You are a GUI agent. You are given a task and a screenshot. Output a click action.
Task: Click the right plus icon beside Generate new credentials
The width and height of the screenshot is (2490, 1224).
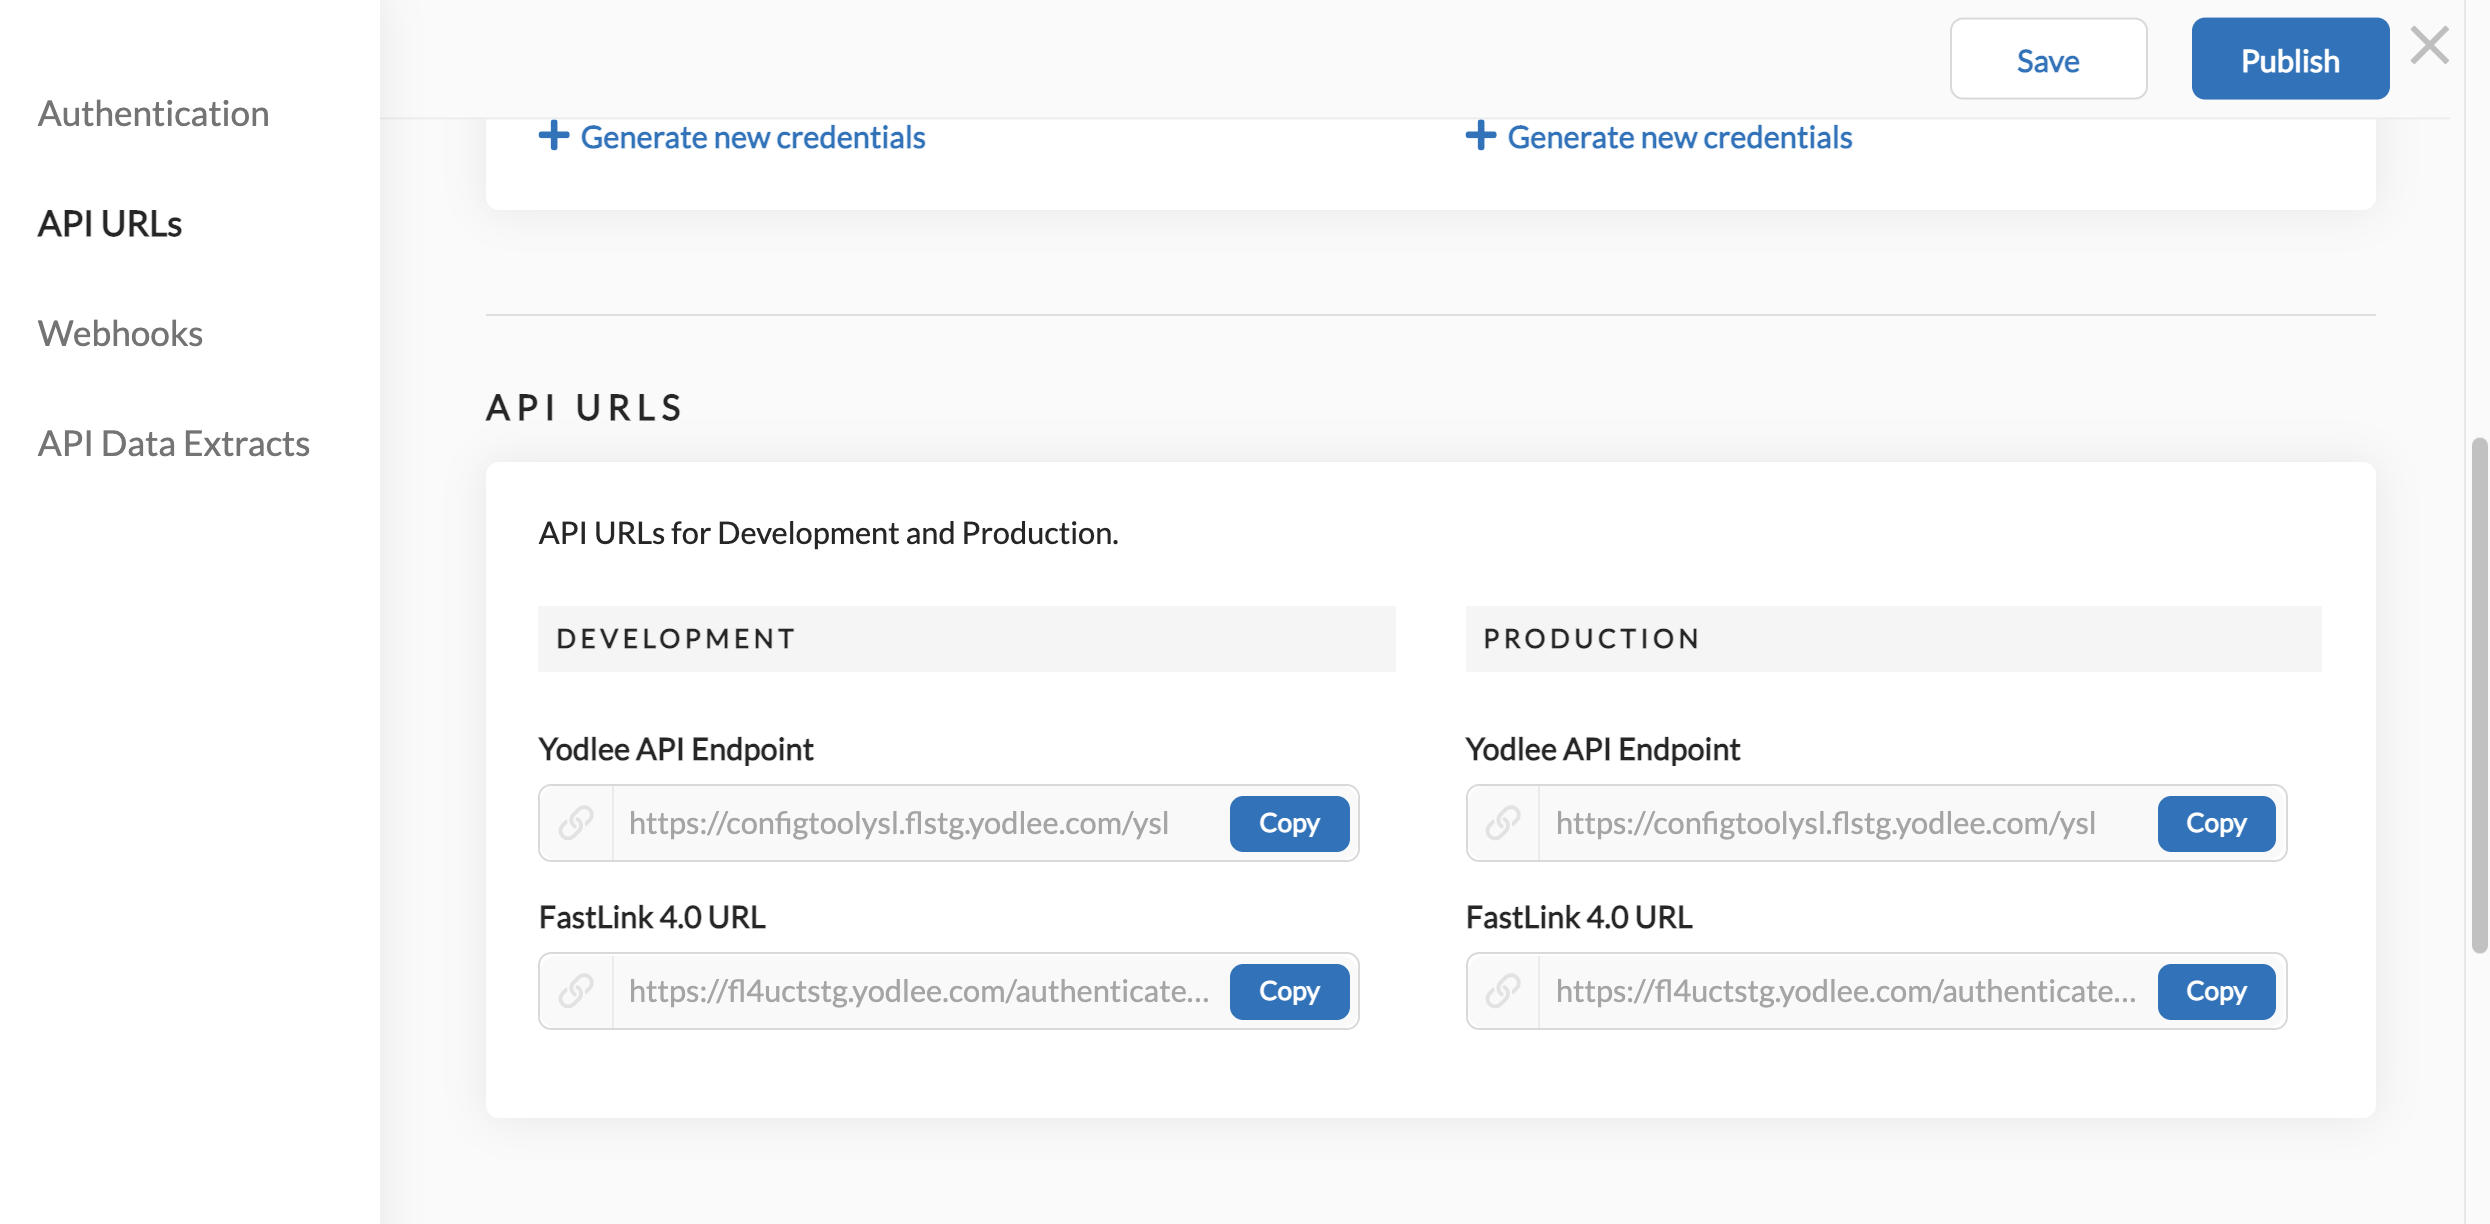(x=1481, y=136)
